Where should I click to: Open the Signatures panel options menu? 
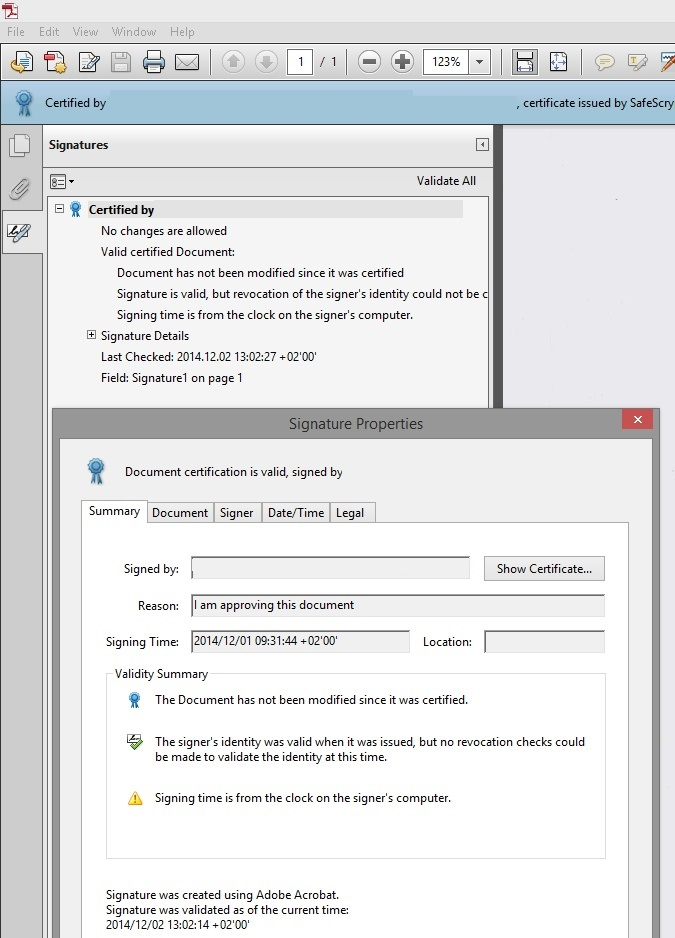tap(62, 181)
